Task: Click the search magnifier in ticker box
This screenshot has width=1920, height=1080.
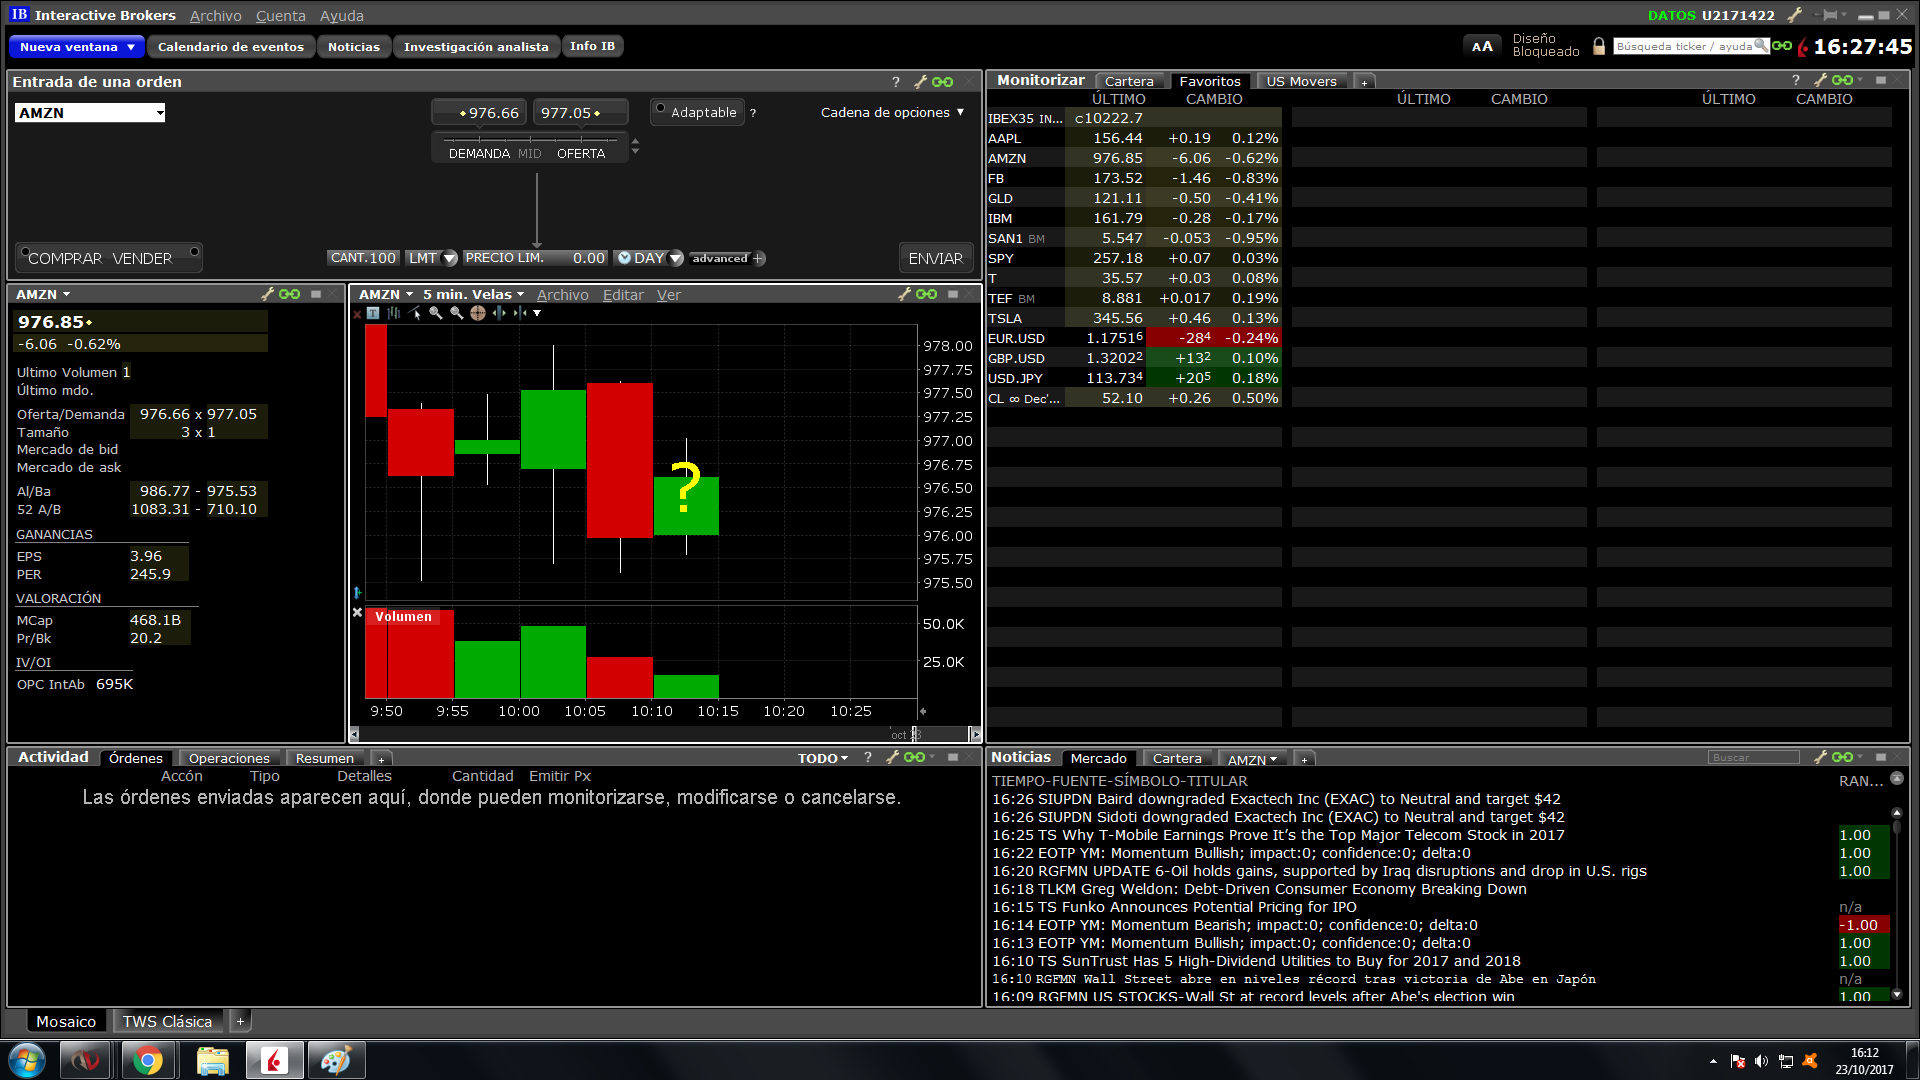Action: pyautogui.click(x=1761, y=46)
